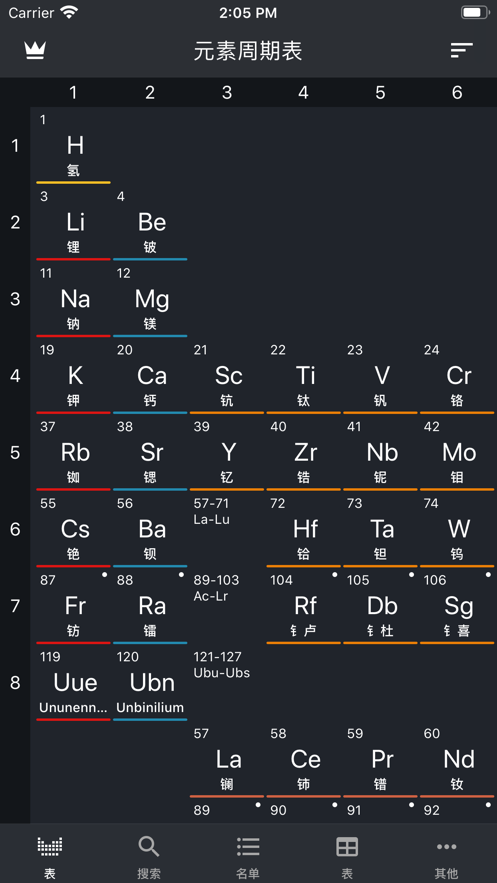
Task: Open the Titanium Ti element cell
Action: pos(303,377)
